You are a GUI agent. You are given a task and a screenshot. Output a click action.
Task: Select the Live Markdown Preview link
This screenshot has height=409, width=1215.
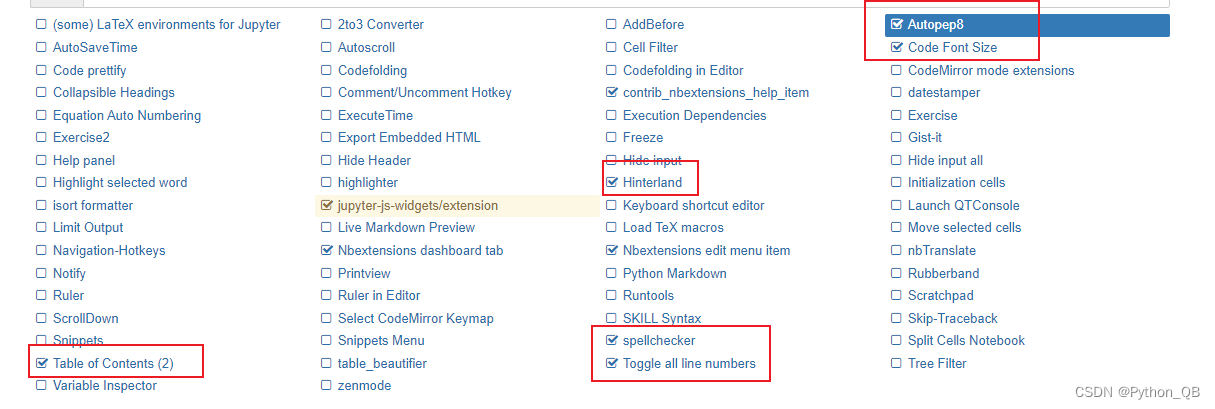pyautogui.click(x=406, y=227)
